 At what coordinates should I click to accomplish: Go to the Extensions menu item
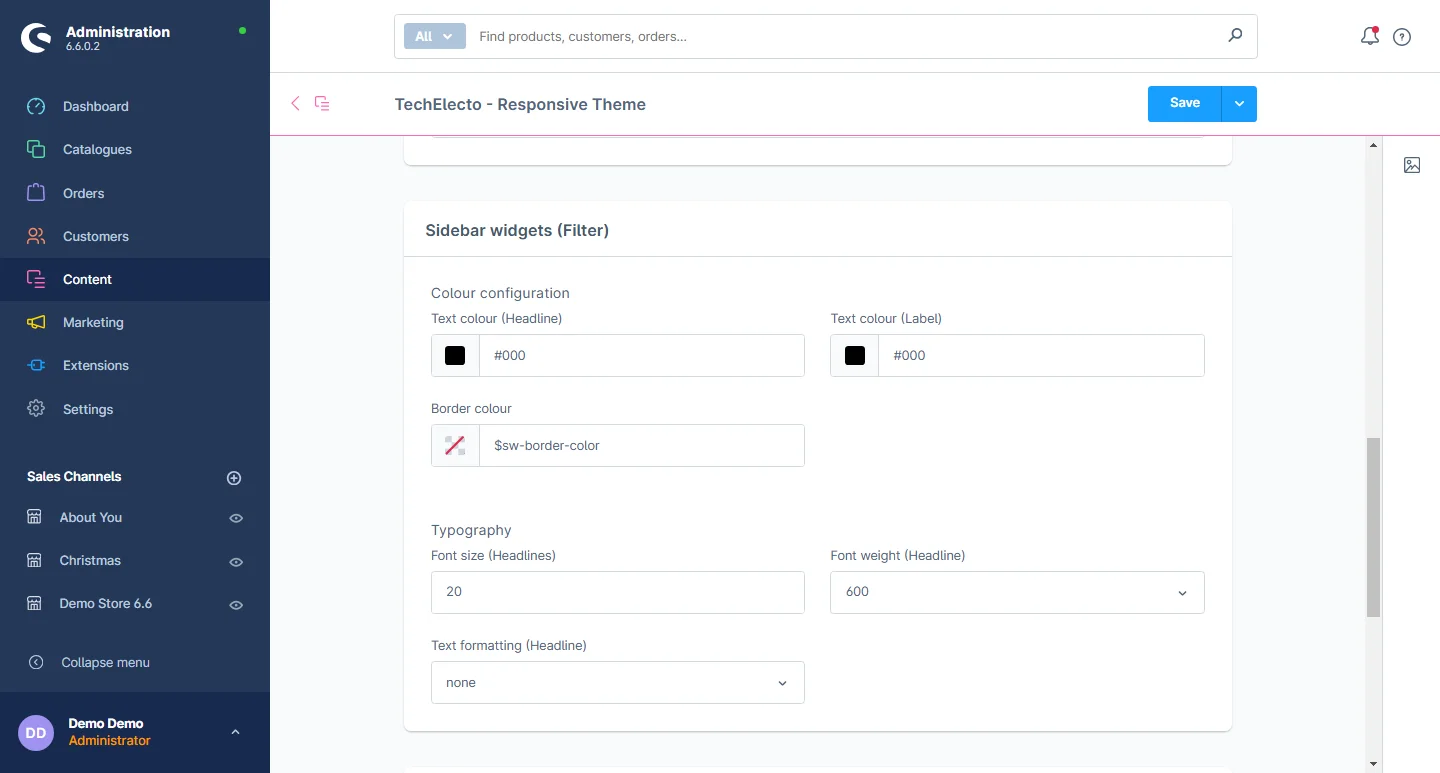(95, 365)
